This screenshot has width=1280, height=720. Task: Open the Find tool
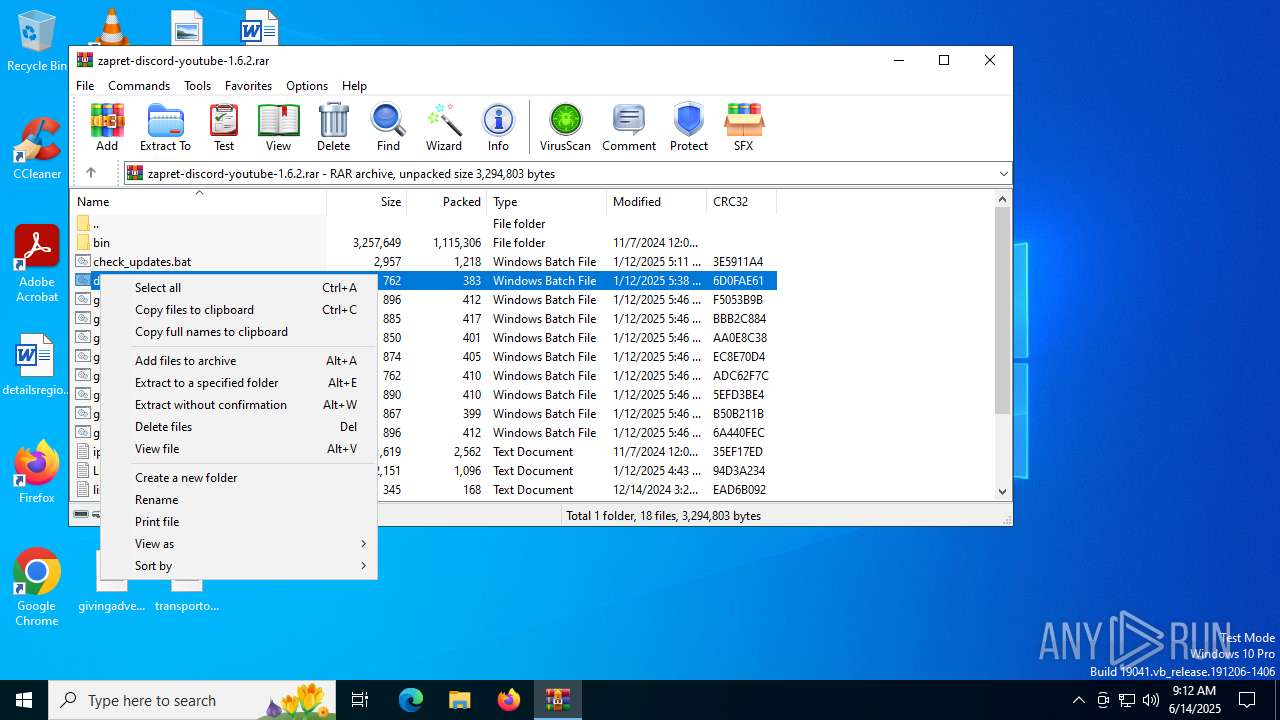tap(388, 127)
